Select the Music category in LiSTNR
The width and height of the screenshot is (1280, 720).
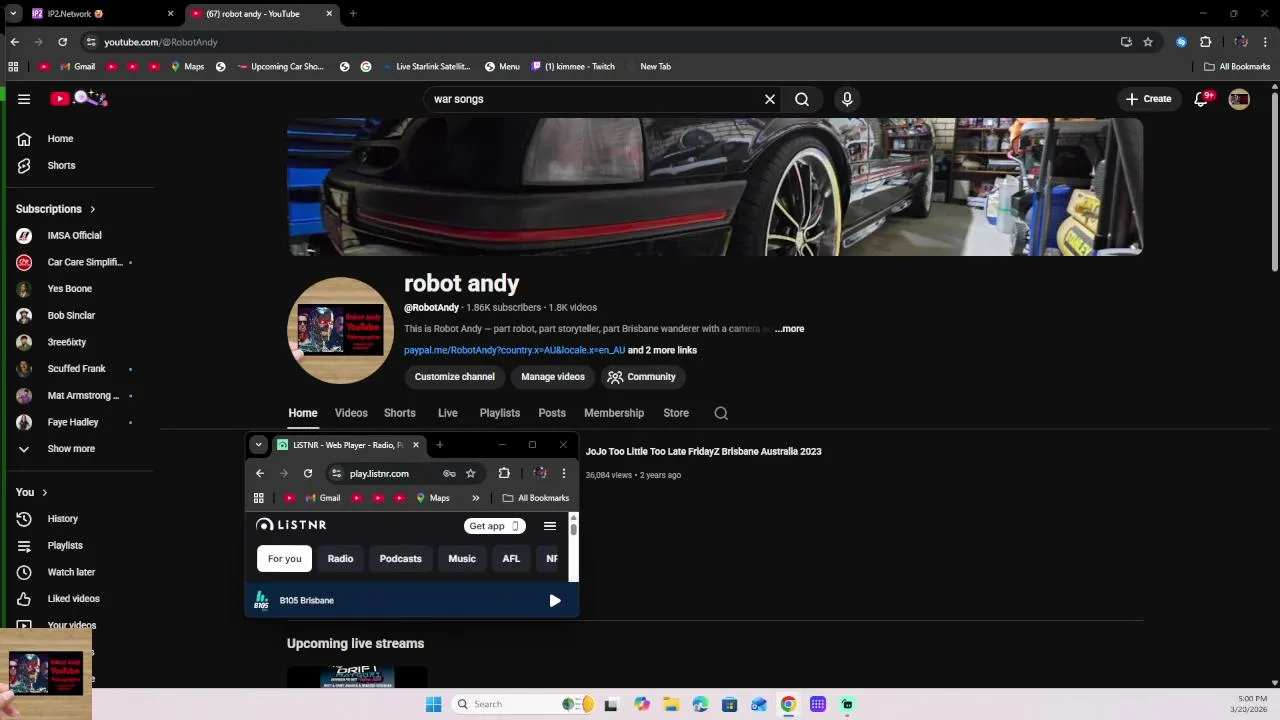(x=462, y=559)
